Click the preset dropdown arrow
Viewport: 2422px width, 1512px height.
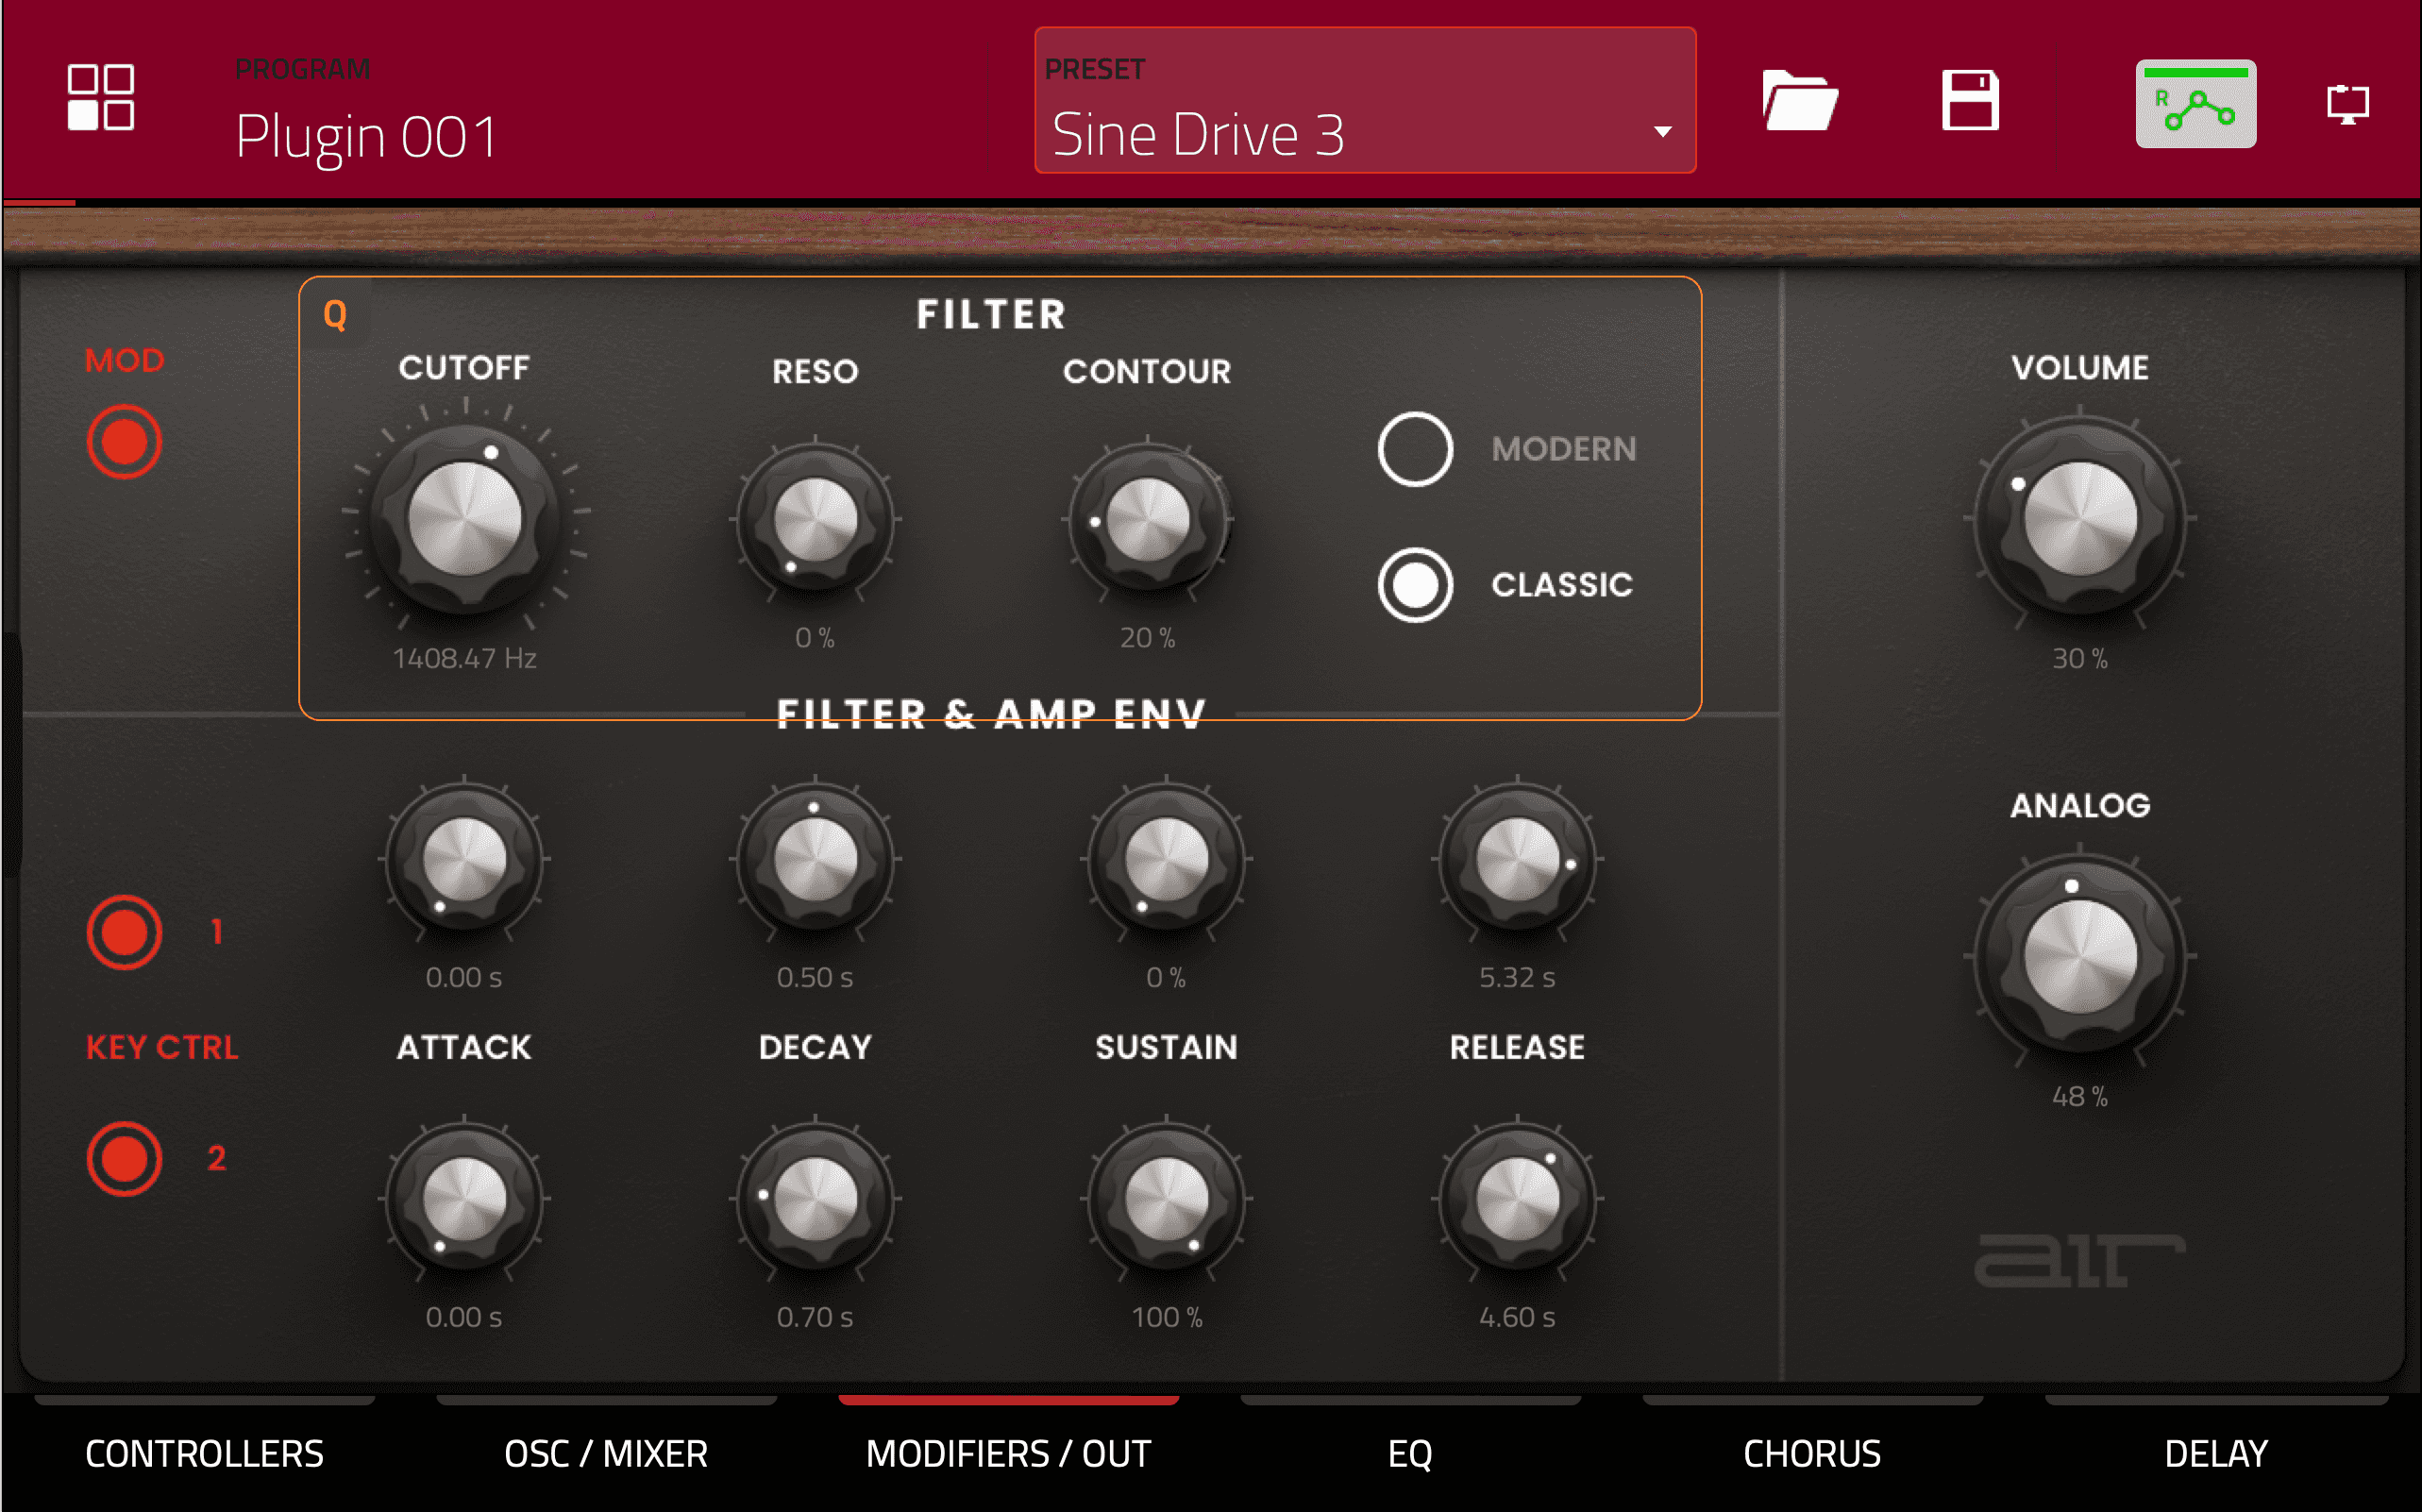point(1663,132)
